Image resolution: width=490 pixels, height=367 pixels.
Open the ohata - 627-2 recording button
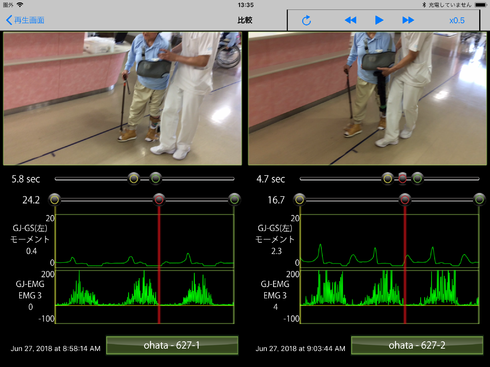coord(417,345)
